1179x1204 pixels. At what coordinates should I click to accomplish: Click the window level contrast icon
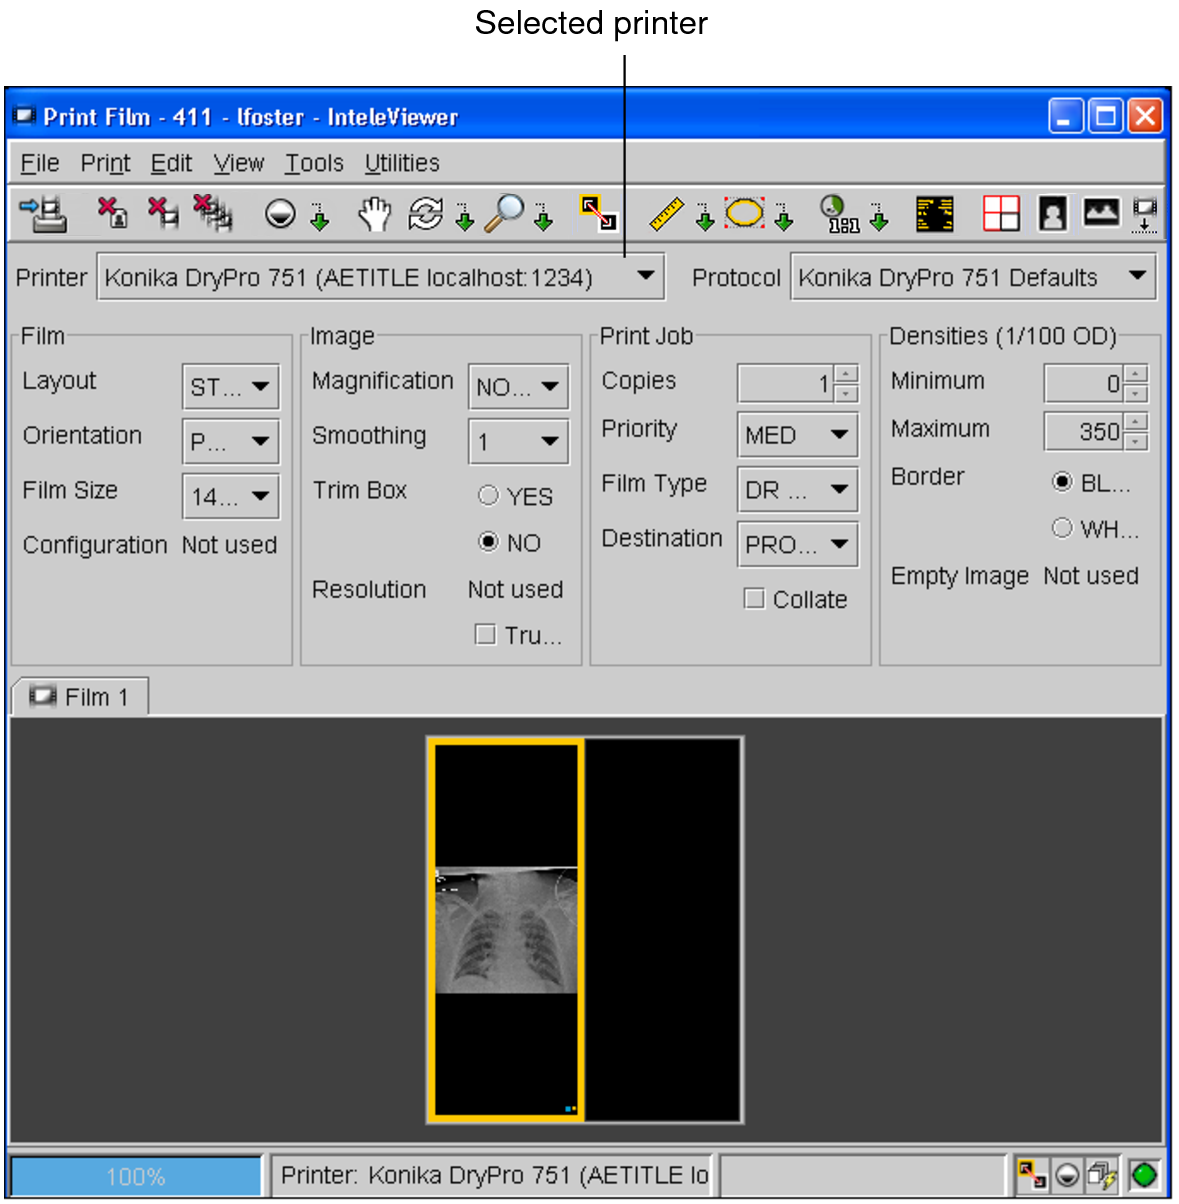[x=280, y=214]
